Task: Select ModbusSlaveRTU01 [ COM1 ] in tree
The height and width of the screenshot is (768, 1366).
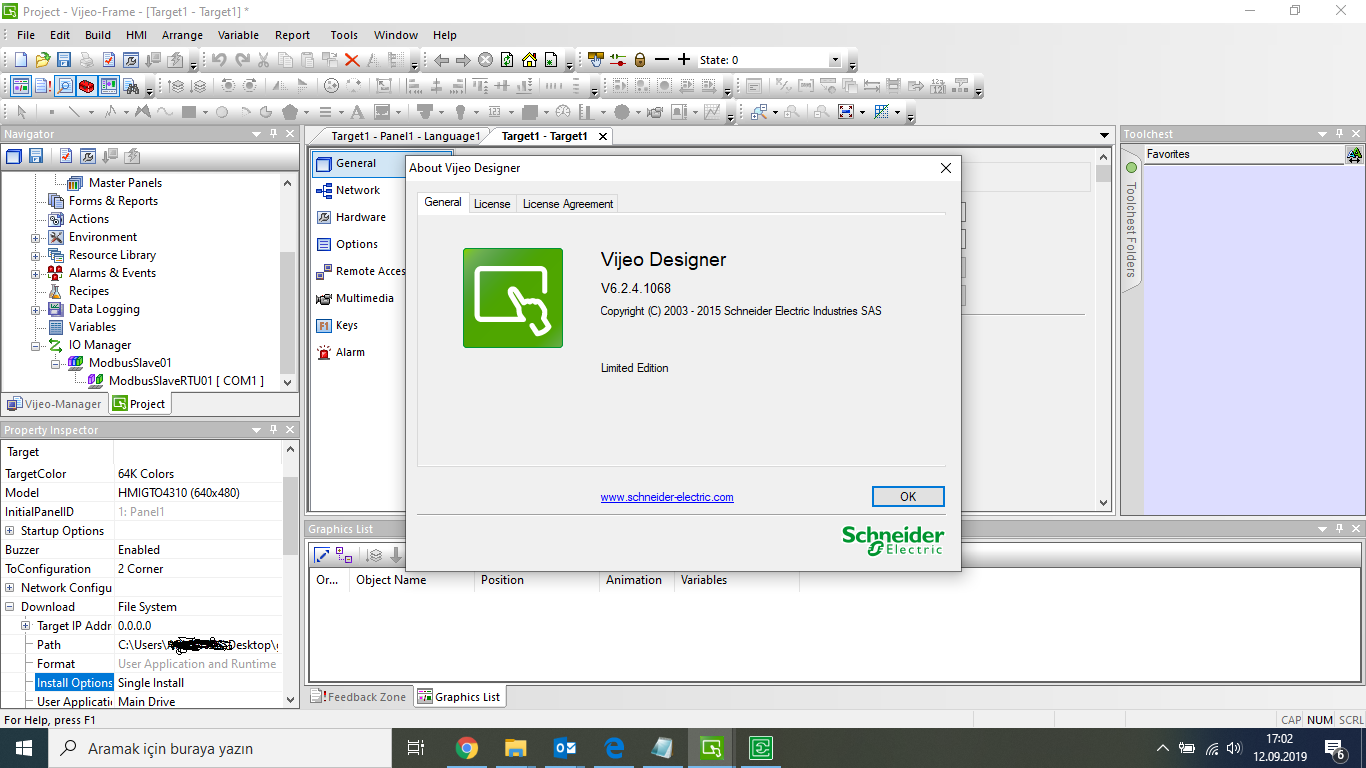Action: 186,381
